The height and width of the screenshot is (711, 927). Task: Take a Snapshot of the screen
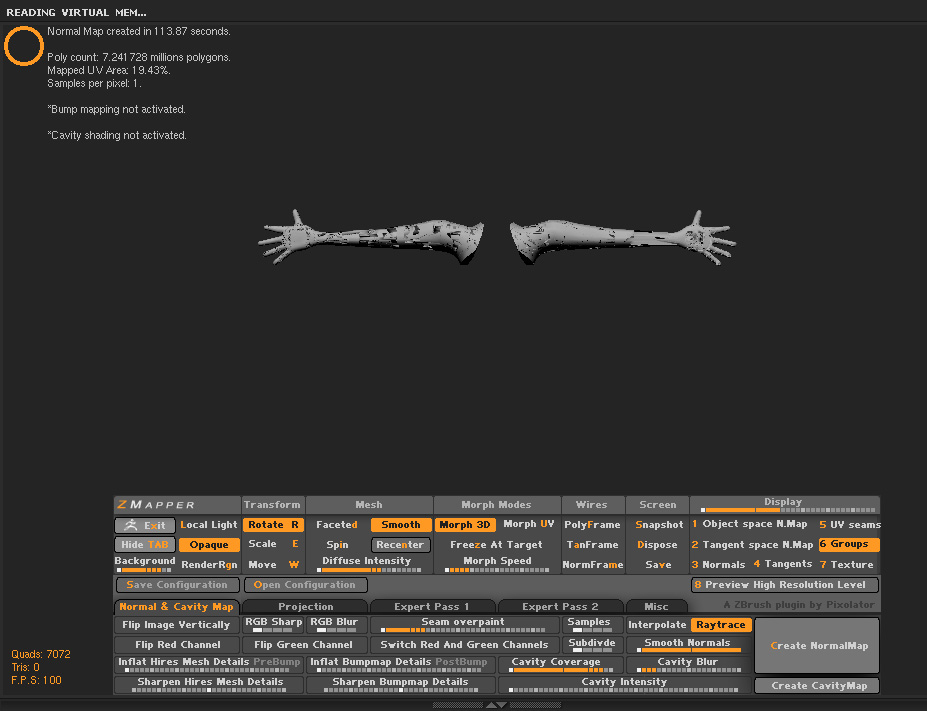coord(658,524)
